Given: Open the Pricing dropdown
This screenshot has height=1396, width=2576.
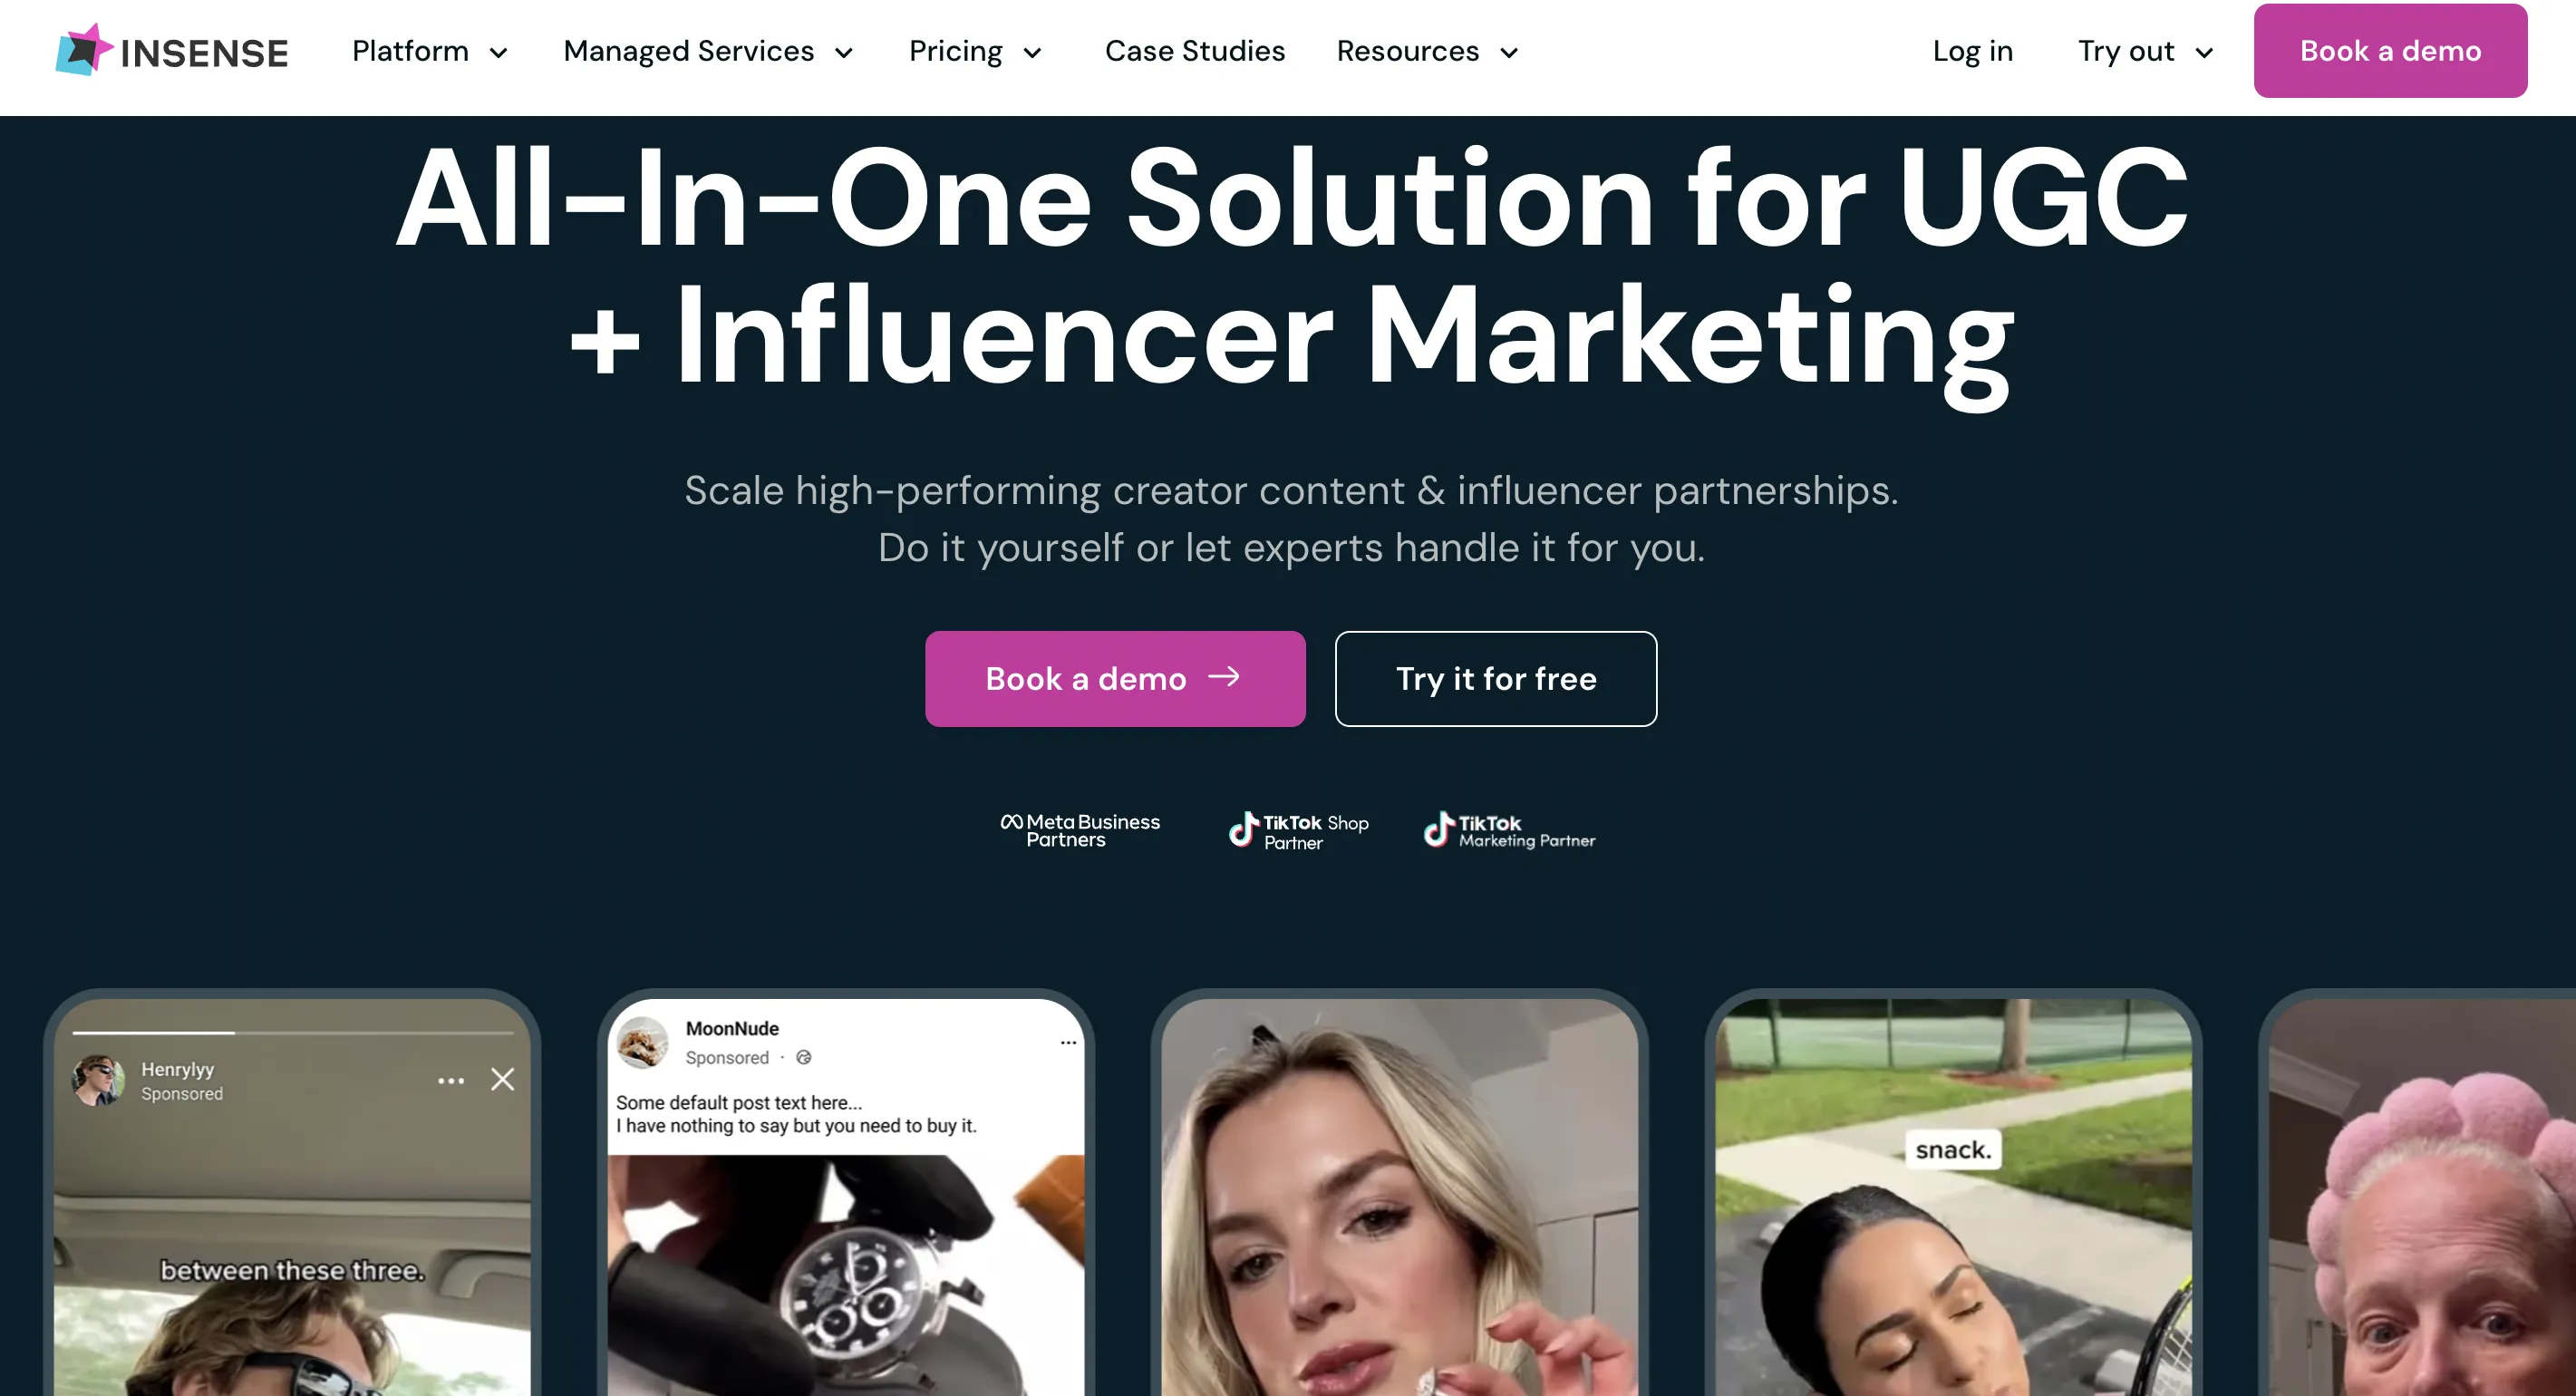Looking at the screenshot, I should click(x=975, y=51).
